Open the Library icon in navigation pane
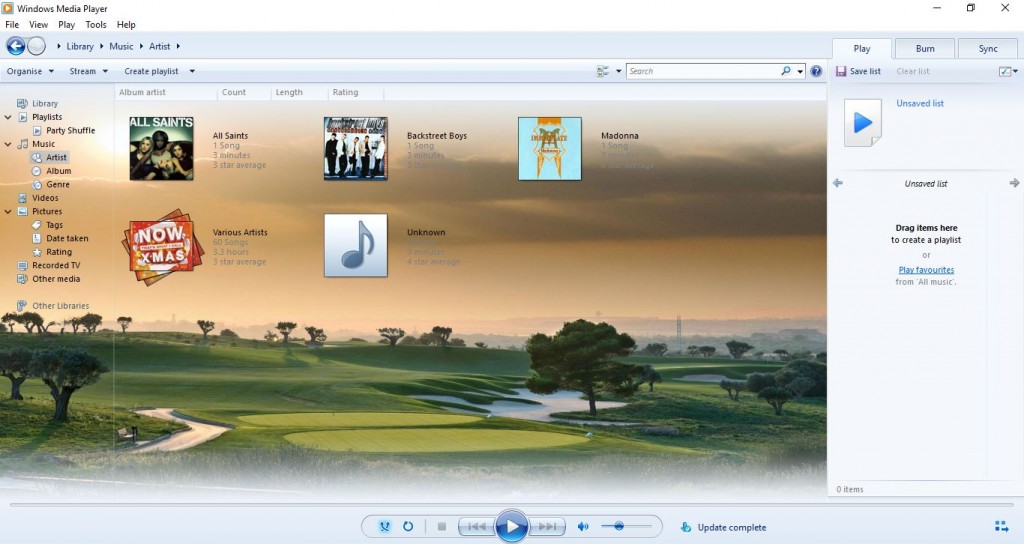The image size is (1024, 544). (x=22, y=103)
